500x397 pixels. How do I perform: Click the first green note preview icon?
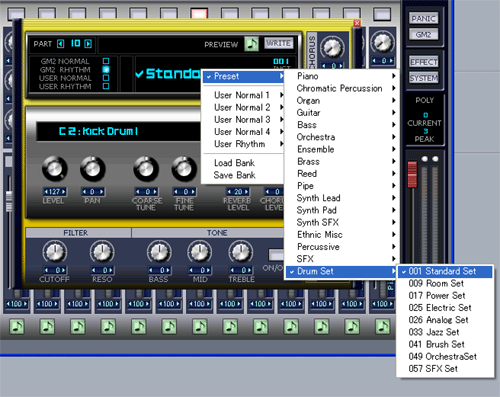coord(17,326)
